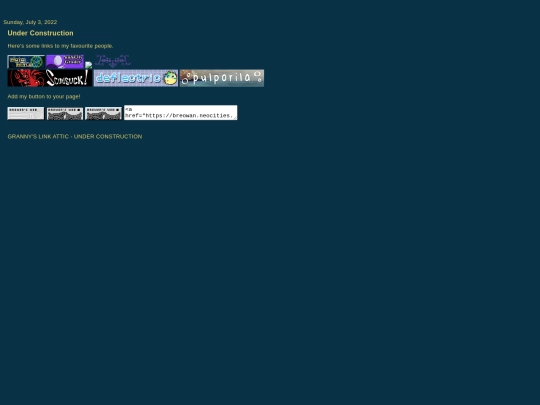Visit the Scumsuck banner link

click(x=50, y=78)
